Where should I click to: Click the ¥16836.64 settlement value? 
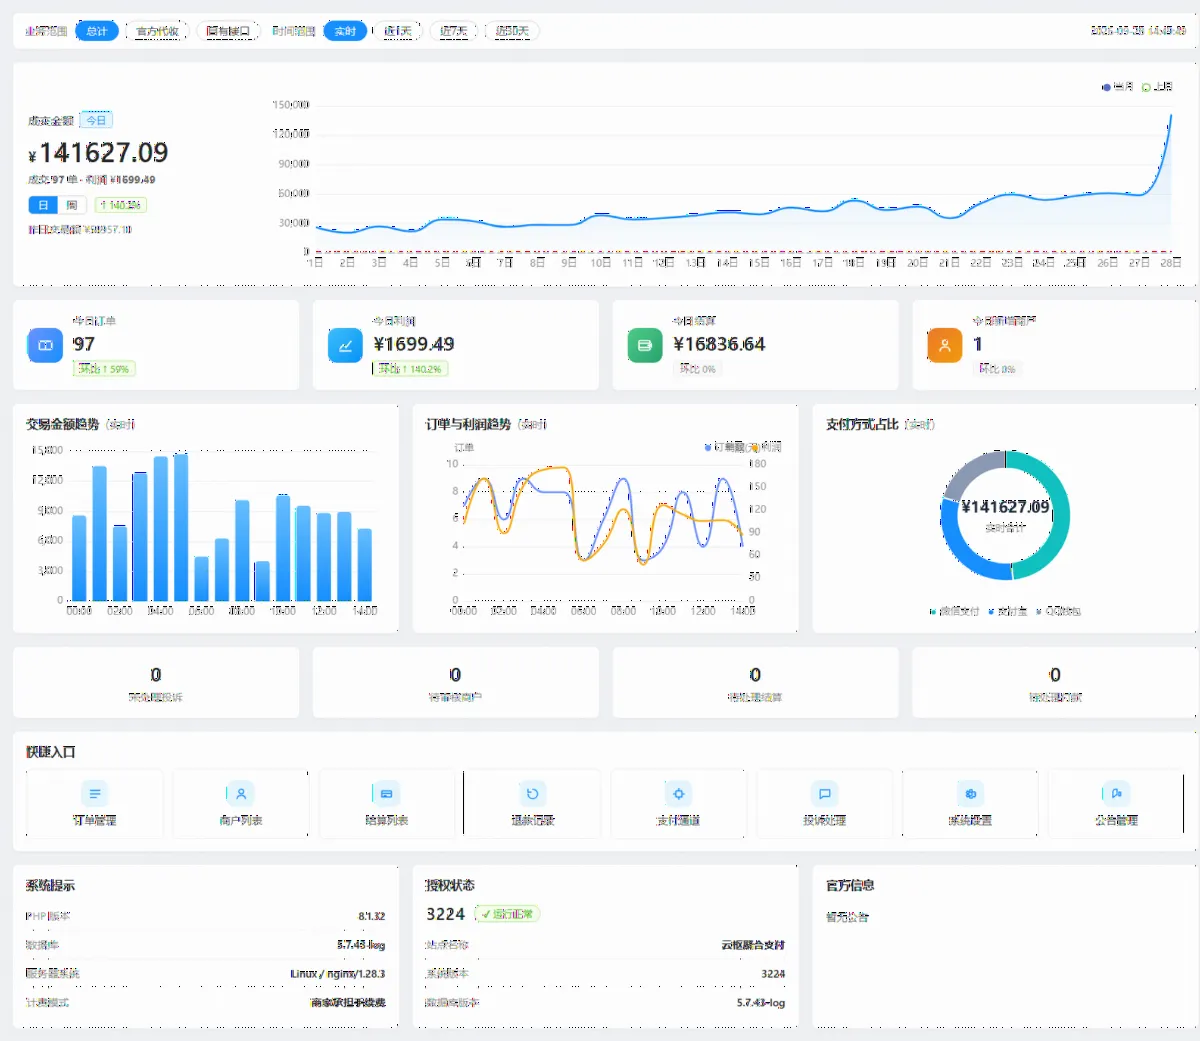pos(719,344)
